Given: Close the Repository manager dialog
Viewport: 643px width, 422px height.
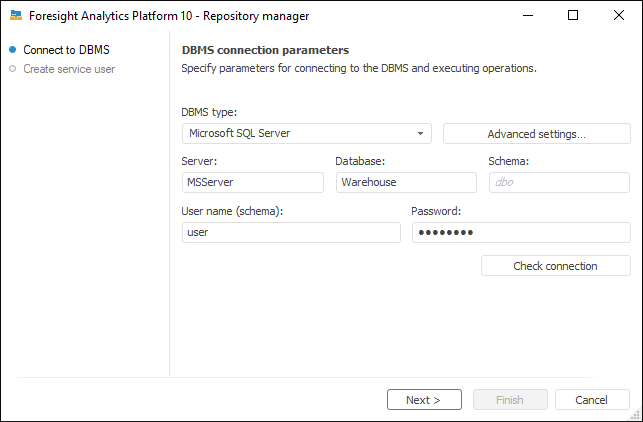Looking at the screenshot, I should coord(619,15).
